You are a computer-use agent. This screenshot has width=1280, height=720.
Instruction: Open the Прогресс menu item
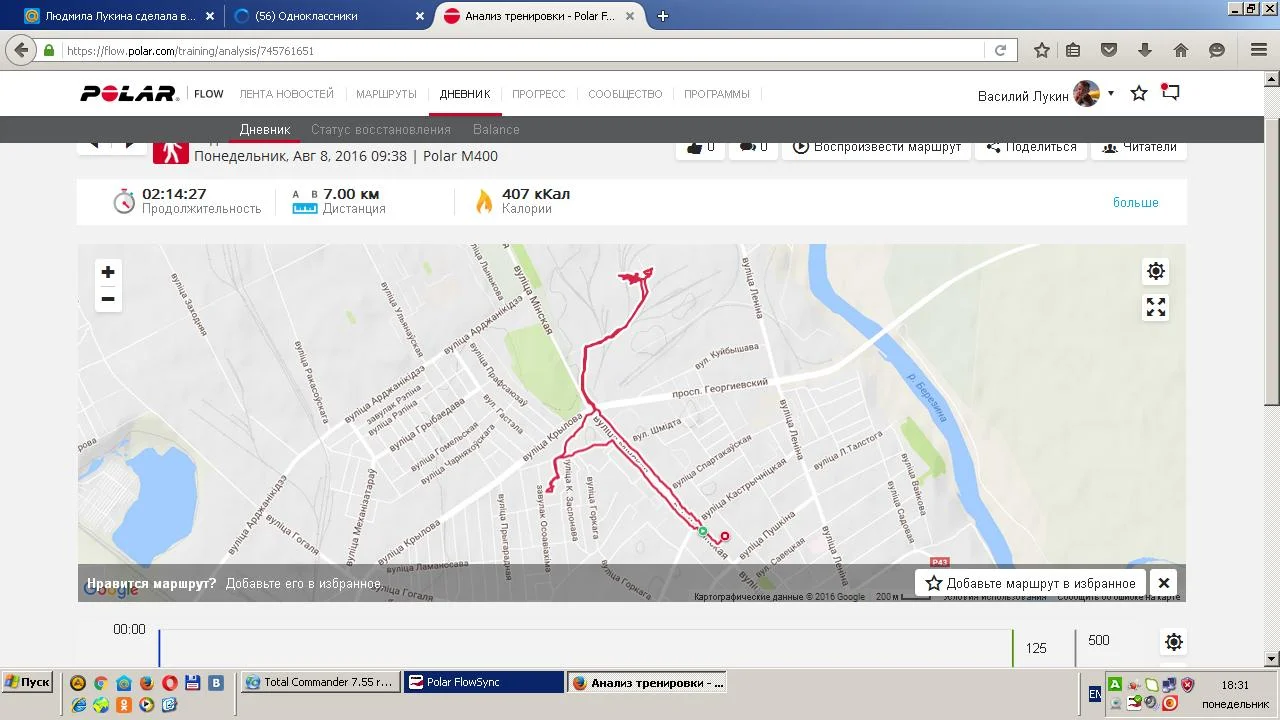tap(538, 94)
